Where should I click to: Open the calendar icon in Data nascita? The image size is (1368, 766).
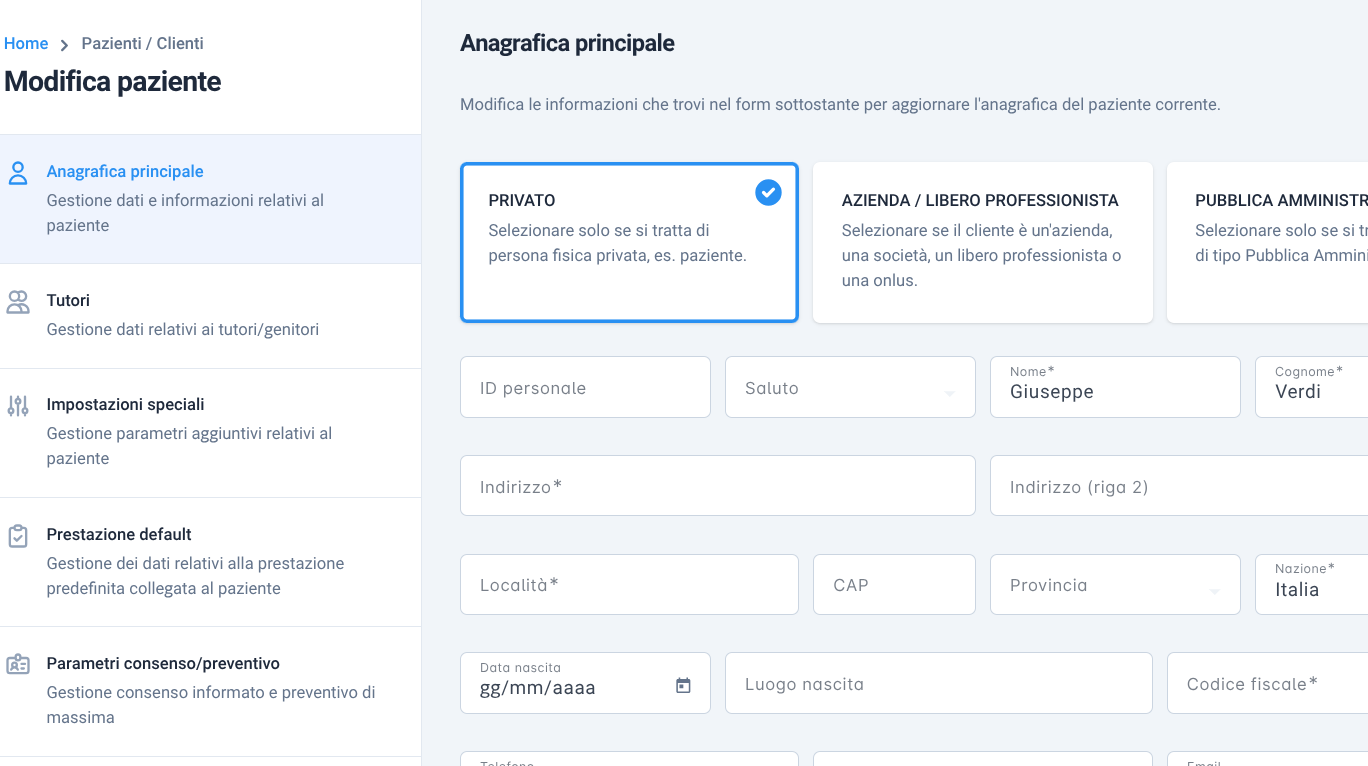click(x=683, y=686)
